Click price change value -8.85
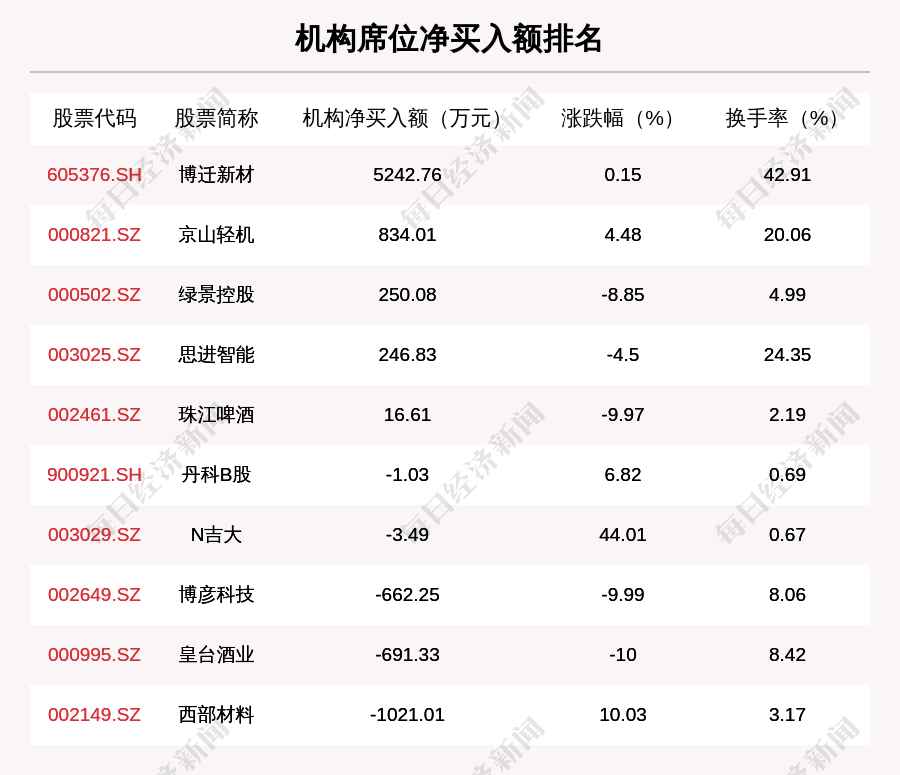900x775 pixels. [x=623, y=294]
